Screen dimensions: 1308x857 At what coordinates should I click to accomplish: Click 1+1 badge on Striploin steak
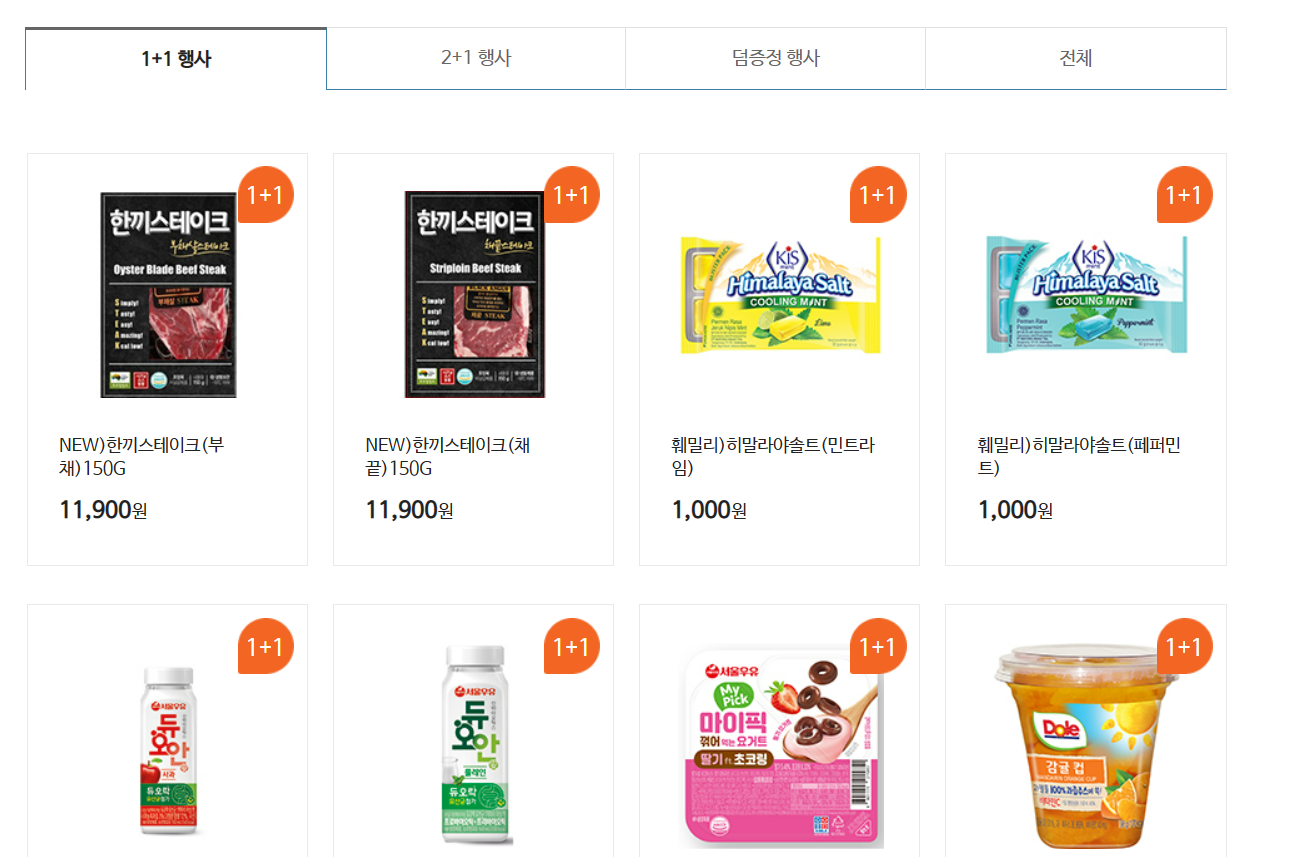point(572,194)
